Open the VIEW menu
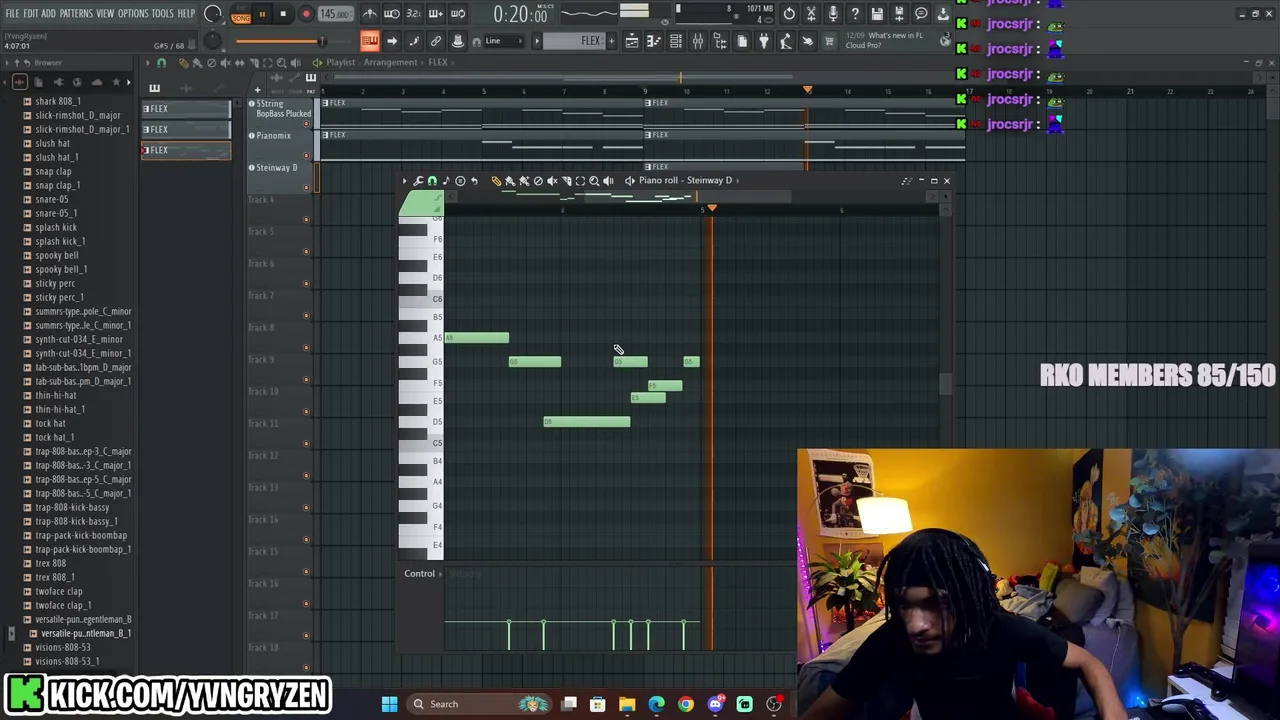The width and height of the screenshot is (1280, 720). 105,13
